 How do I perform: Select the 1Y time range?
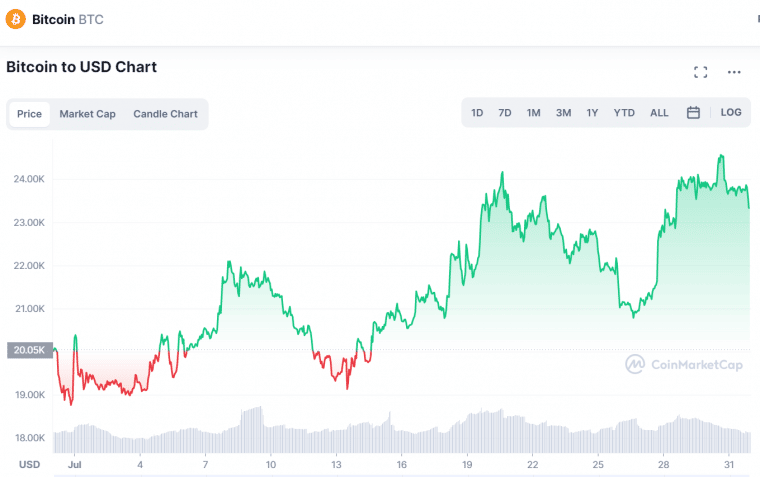(x=592, y=113)
